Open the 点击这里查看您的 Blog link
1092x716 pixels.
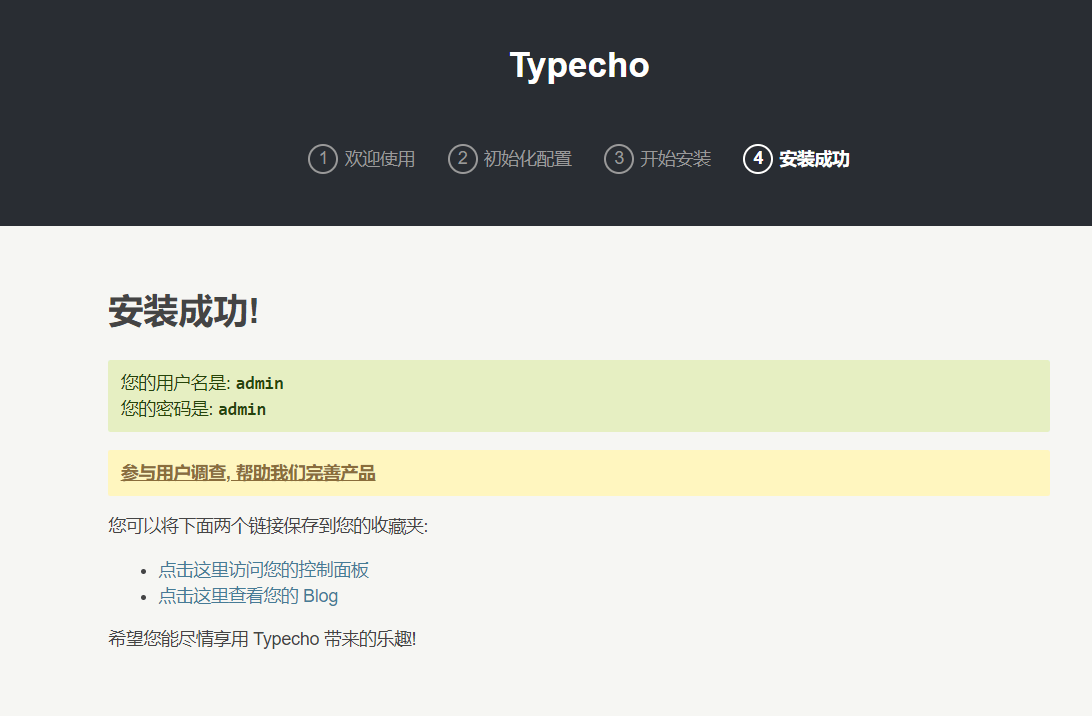pos(248,596)
